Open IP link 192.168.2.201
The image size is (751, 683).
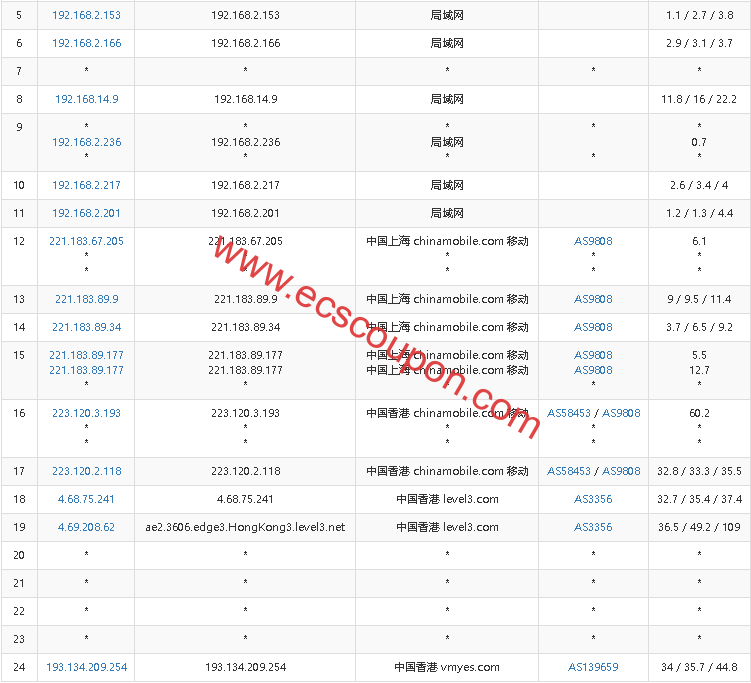point(86,213)
